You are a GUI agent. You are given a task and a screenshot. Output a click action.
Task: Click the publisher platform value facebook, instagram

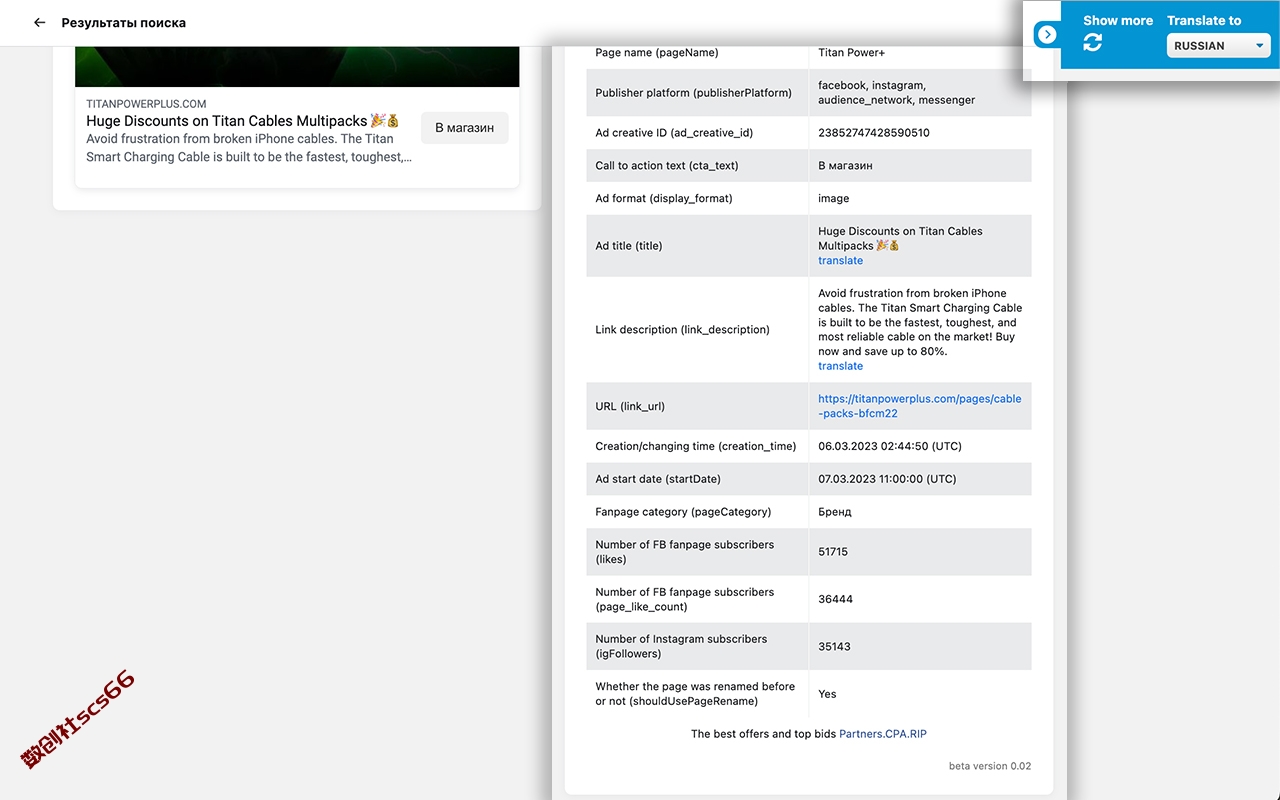[896, 93]
